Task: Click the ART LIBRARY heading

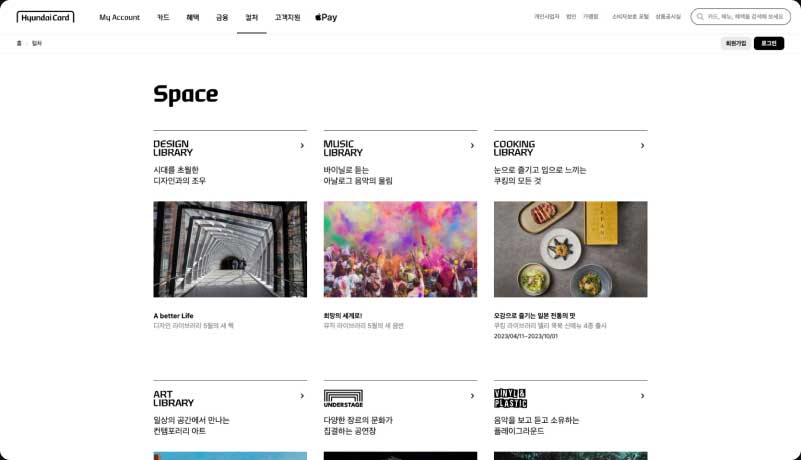Action: coord(174,399)
